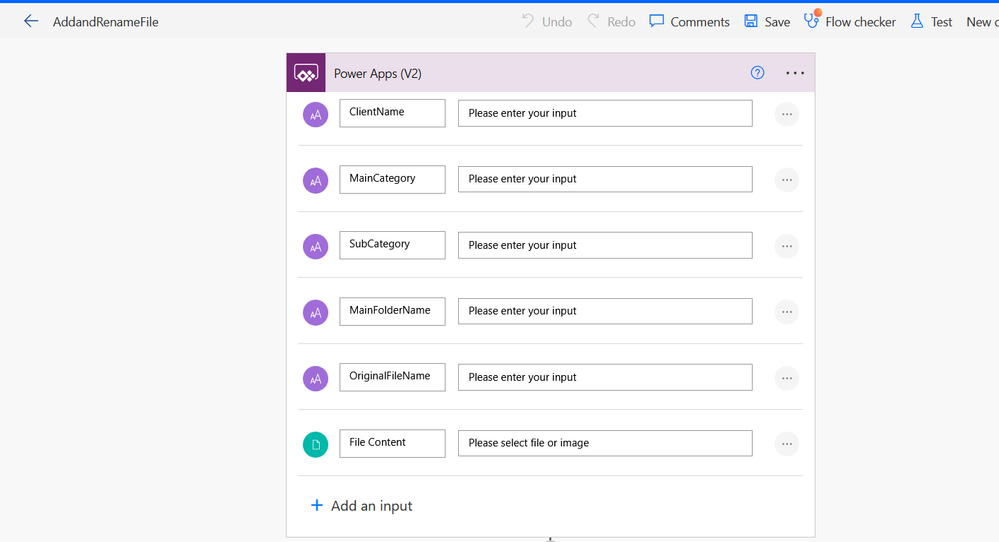Image resolution: width=999 pixels, height=542 pixels.
Task: Open options menu for MainFolderName row
Action: [787, 312]
